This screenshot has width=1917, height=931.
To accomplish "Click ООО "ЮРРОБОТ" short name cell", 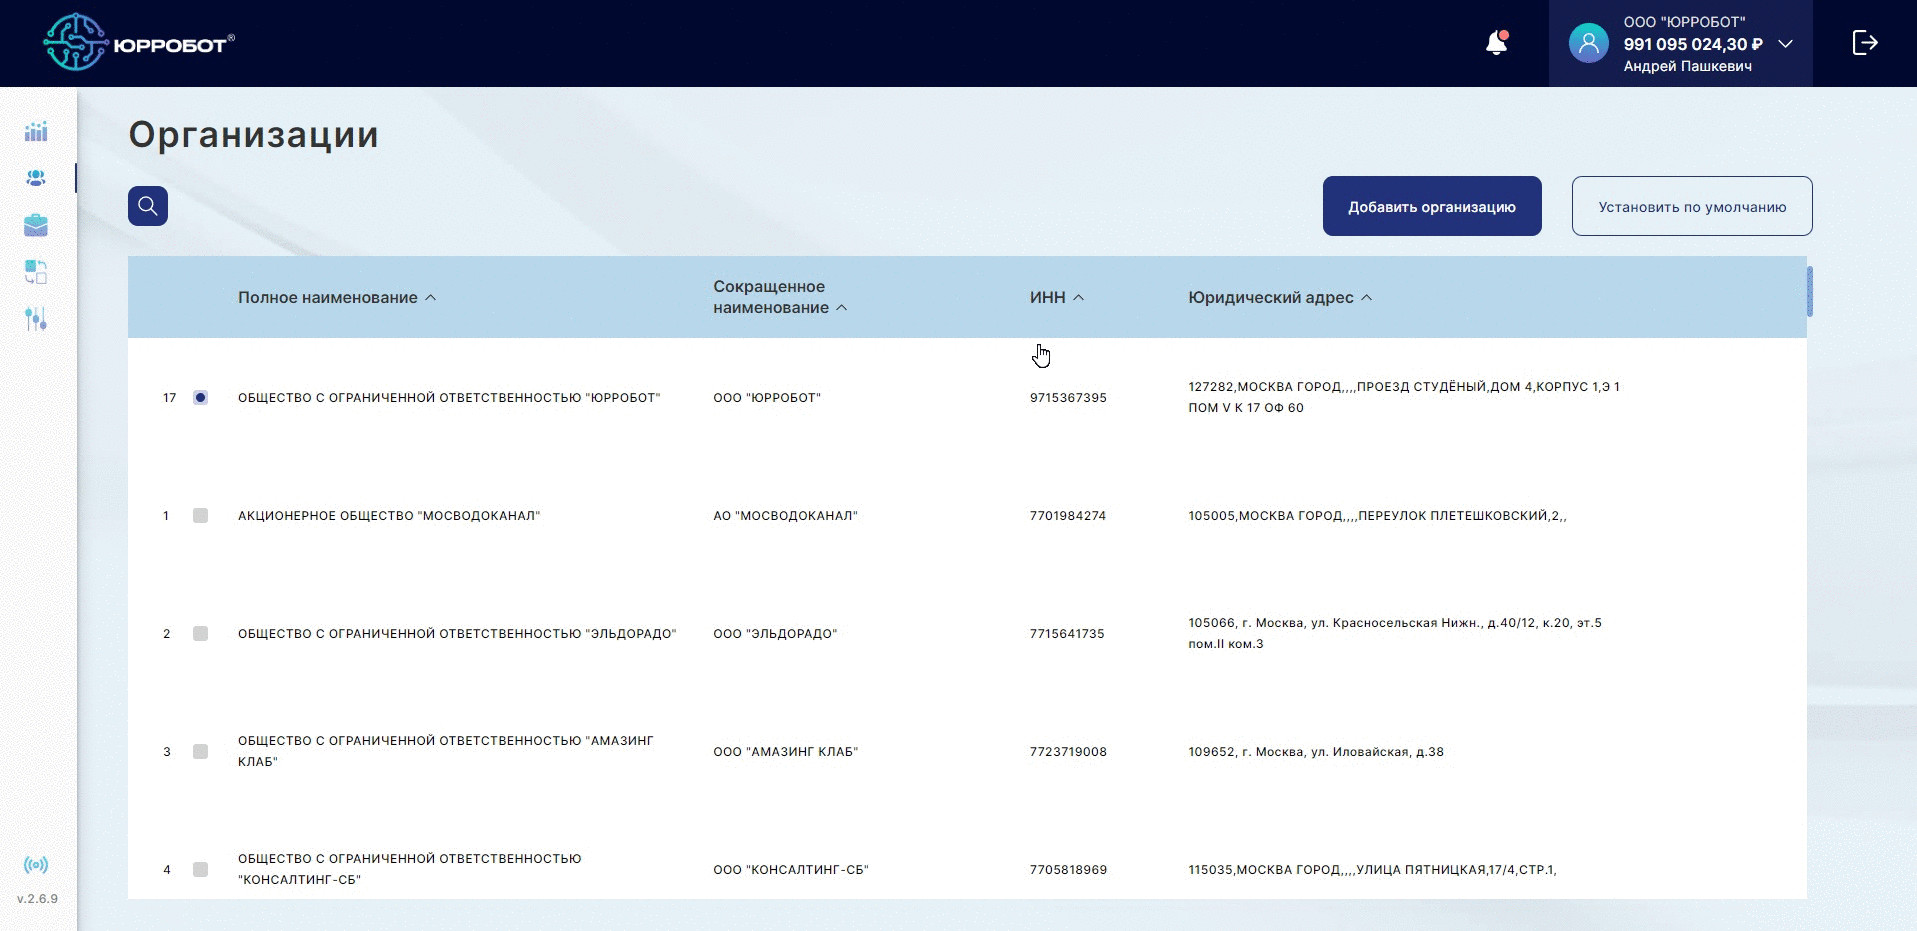I will (767, 398).
